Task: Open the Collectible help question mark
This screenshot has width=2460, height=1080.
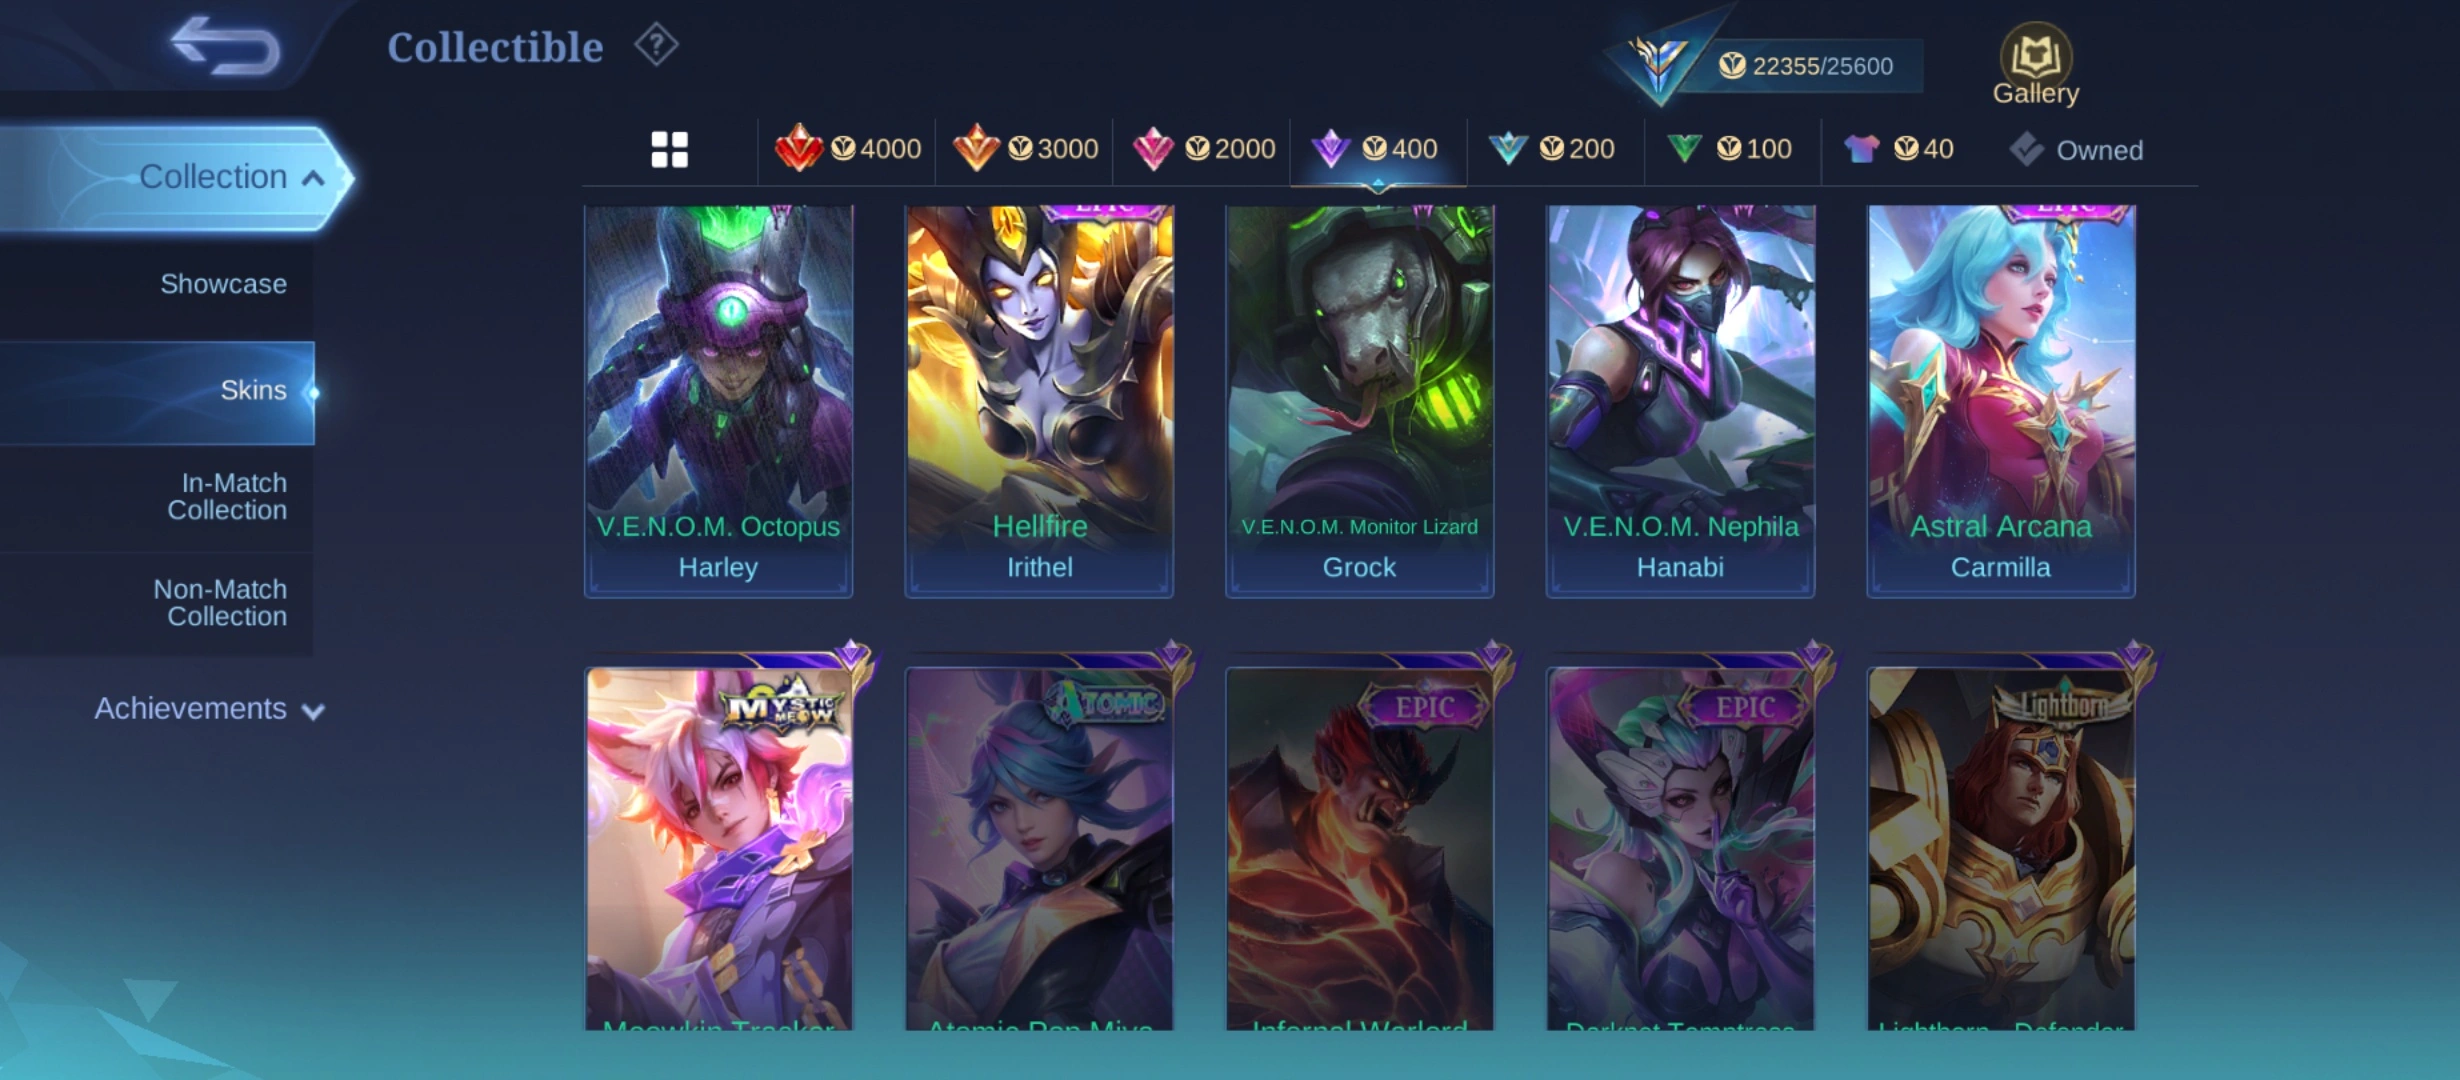Action: coord(656,45)
